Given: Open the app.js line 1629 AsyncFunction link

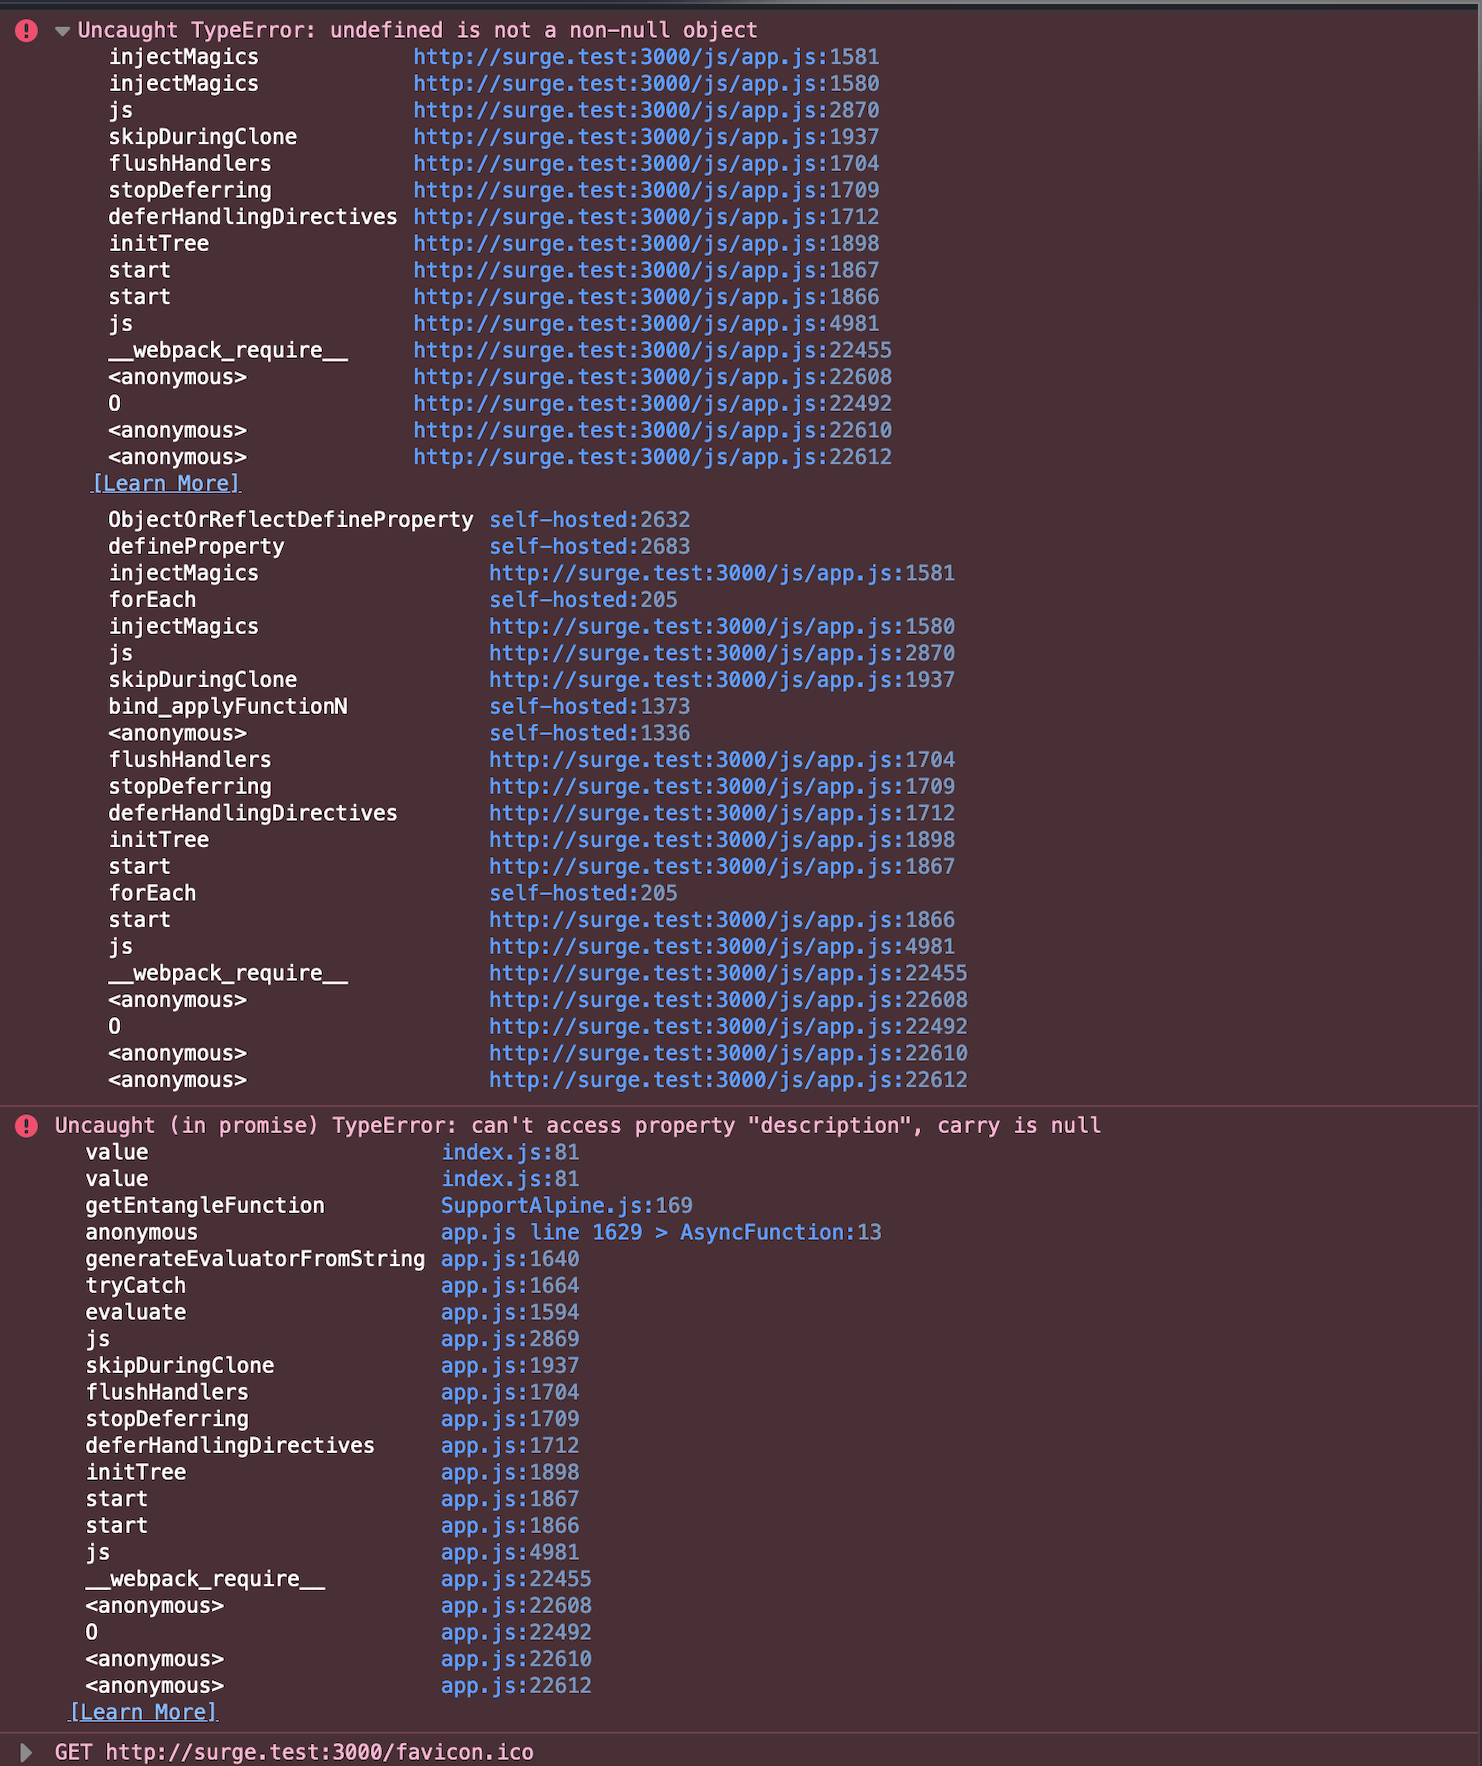Looking at the screenshot, I should 660,1232.
